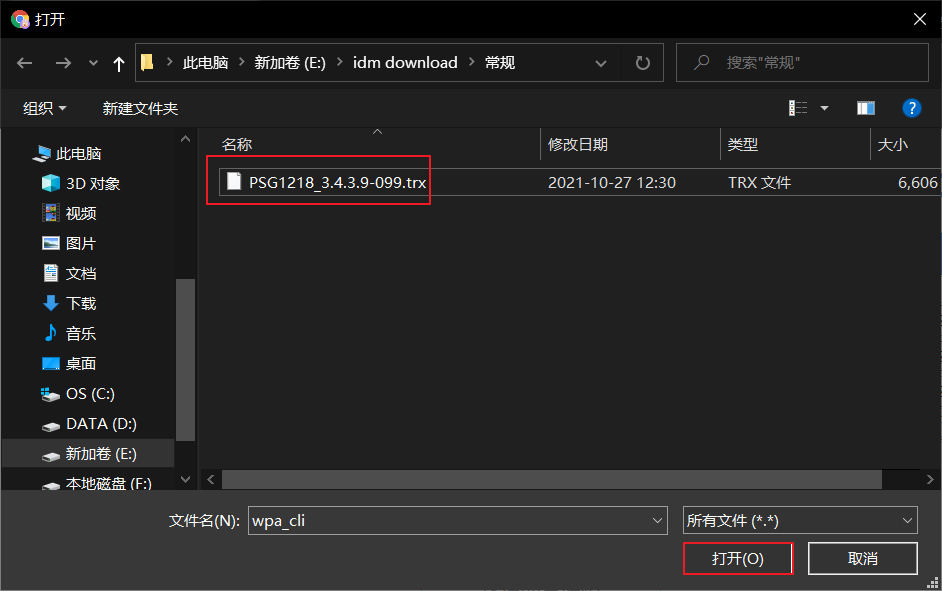
Task: Select the OS (C:) drive
Action: click(x=89, y=394)
